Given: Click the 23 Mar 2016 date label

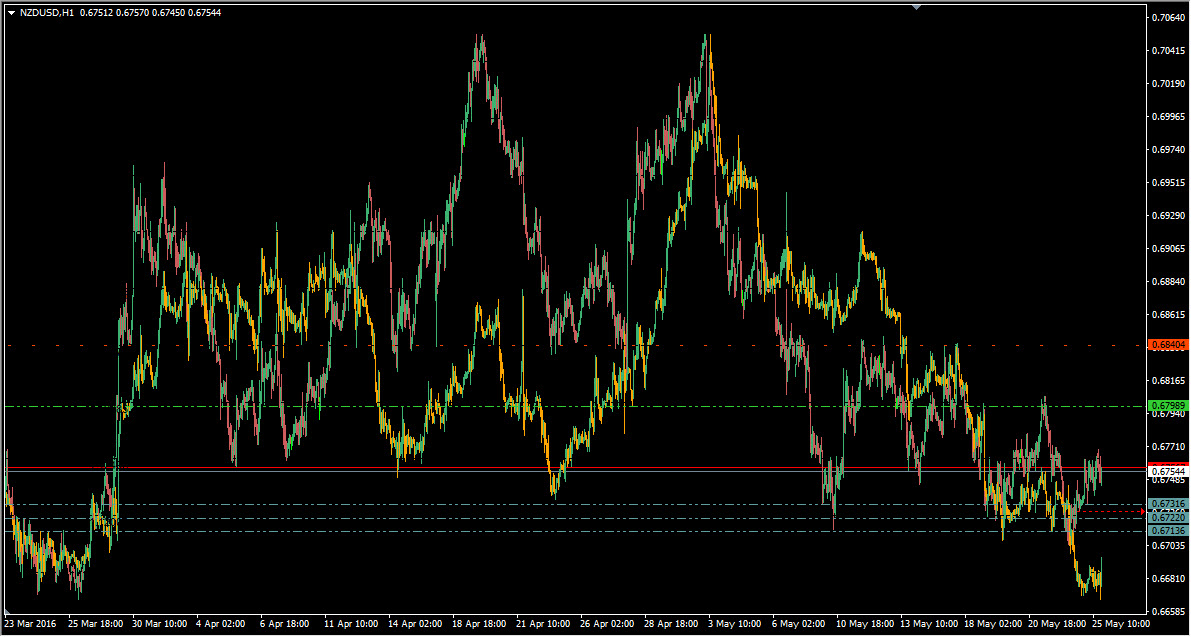Looking at the screenshot, I should [31, 622].
